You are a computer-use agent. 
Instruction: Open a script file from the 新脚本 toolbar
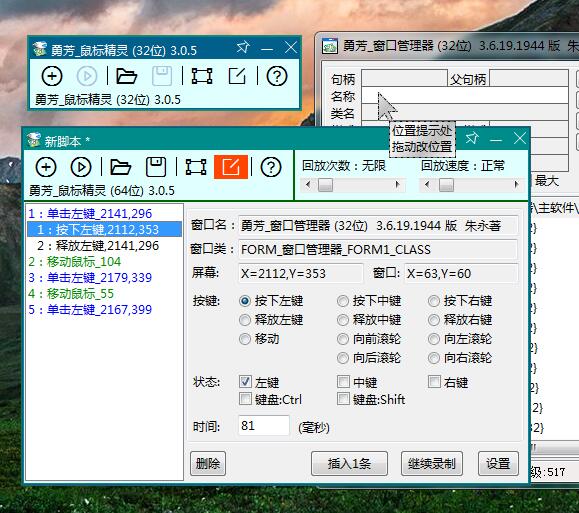(120, 167)
